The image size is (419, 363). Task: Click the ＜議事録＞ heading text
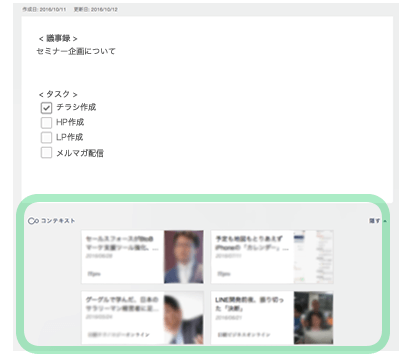coord(58,39)
